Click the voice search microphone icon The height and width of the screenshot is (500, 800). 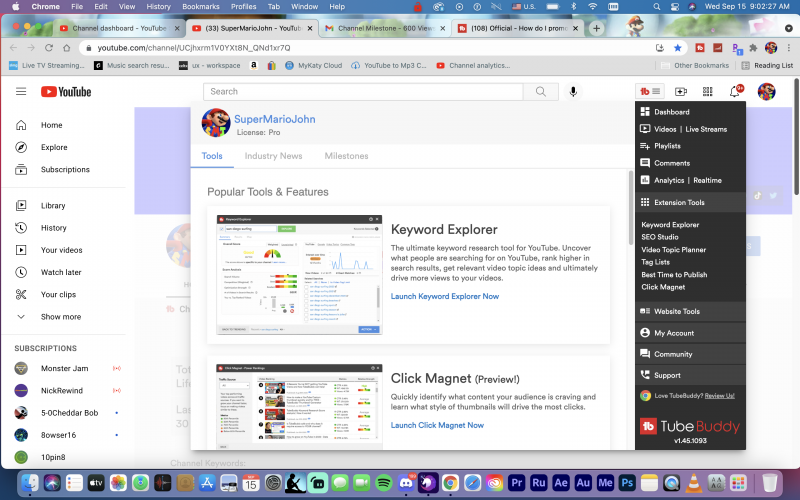click(573, 92)
